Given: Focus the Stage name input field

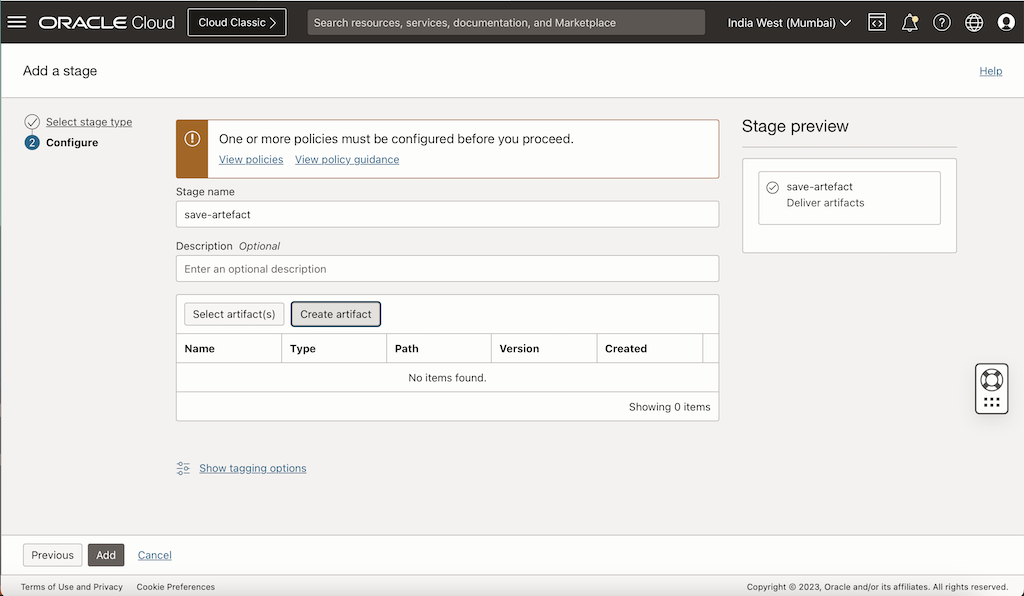Looking at the screenshot, I should (447, 214).
